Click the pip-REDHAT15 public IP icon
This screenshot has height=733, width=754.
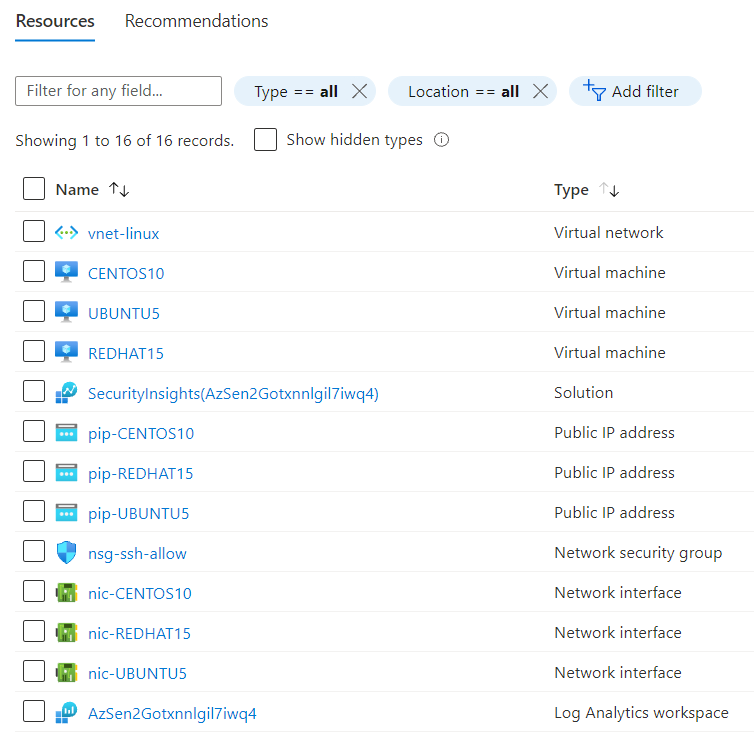pyautogui.click(x=66, y=472)
